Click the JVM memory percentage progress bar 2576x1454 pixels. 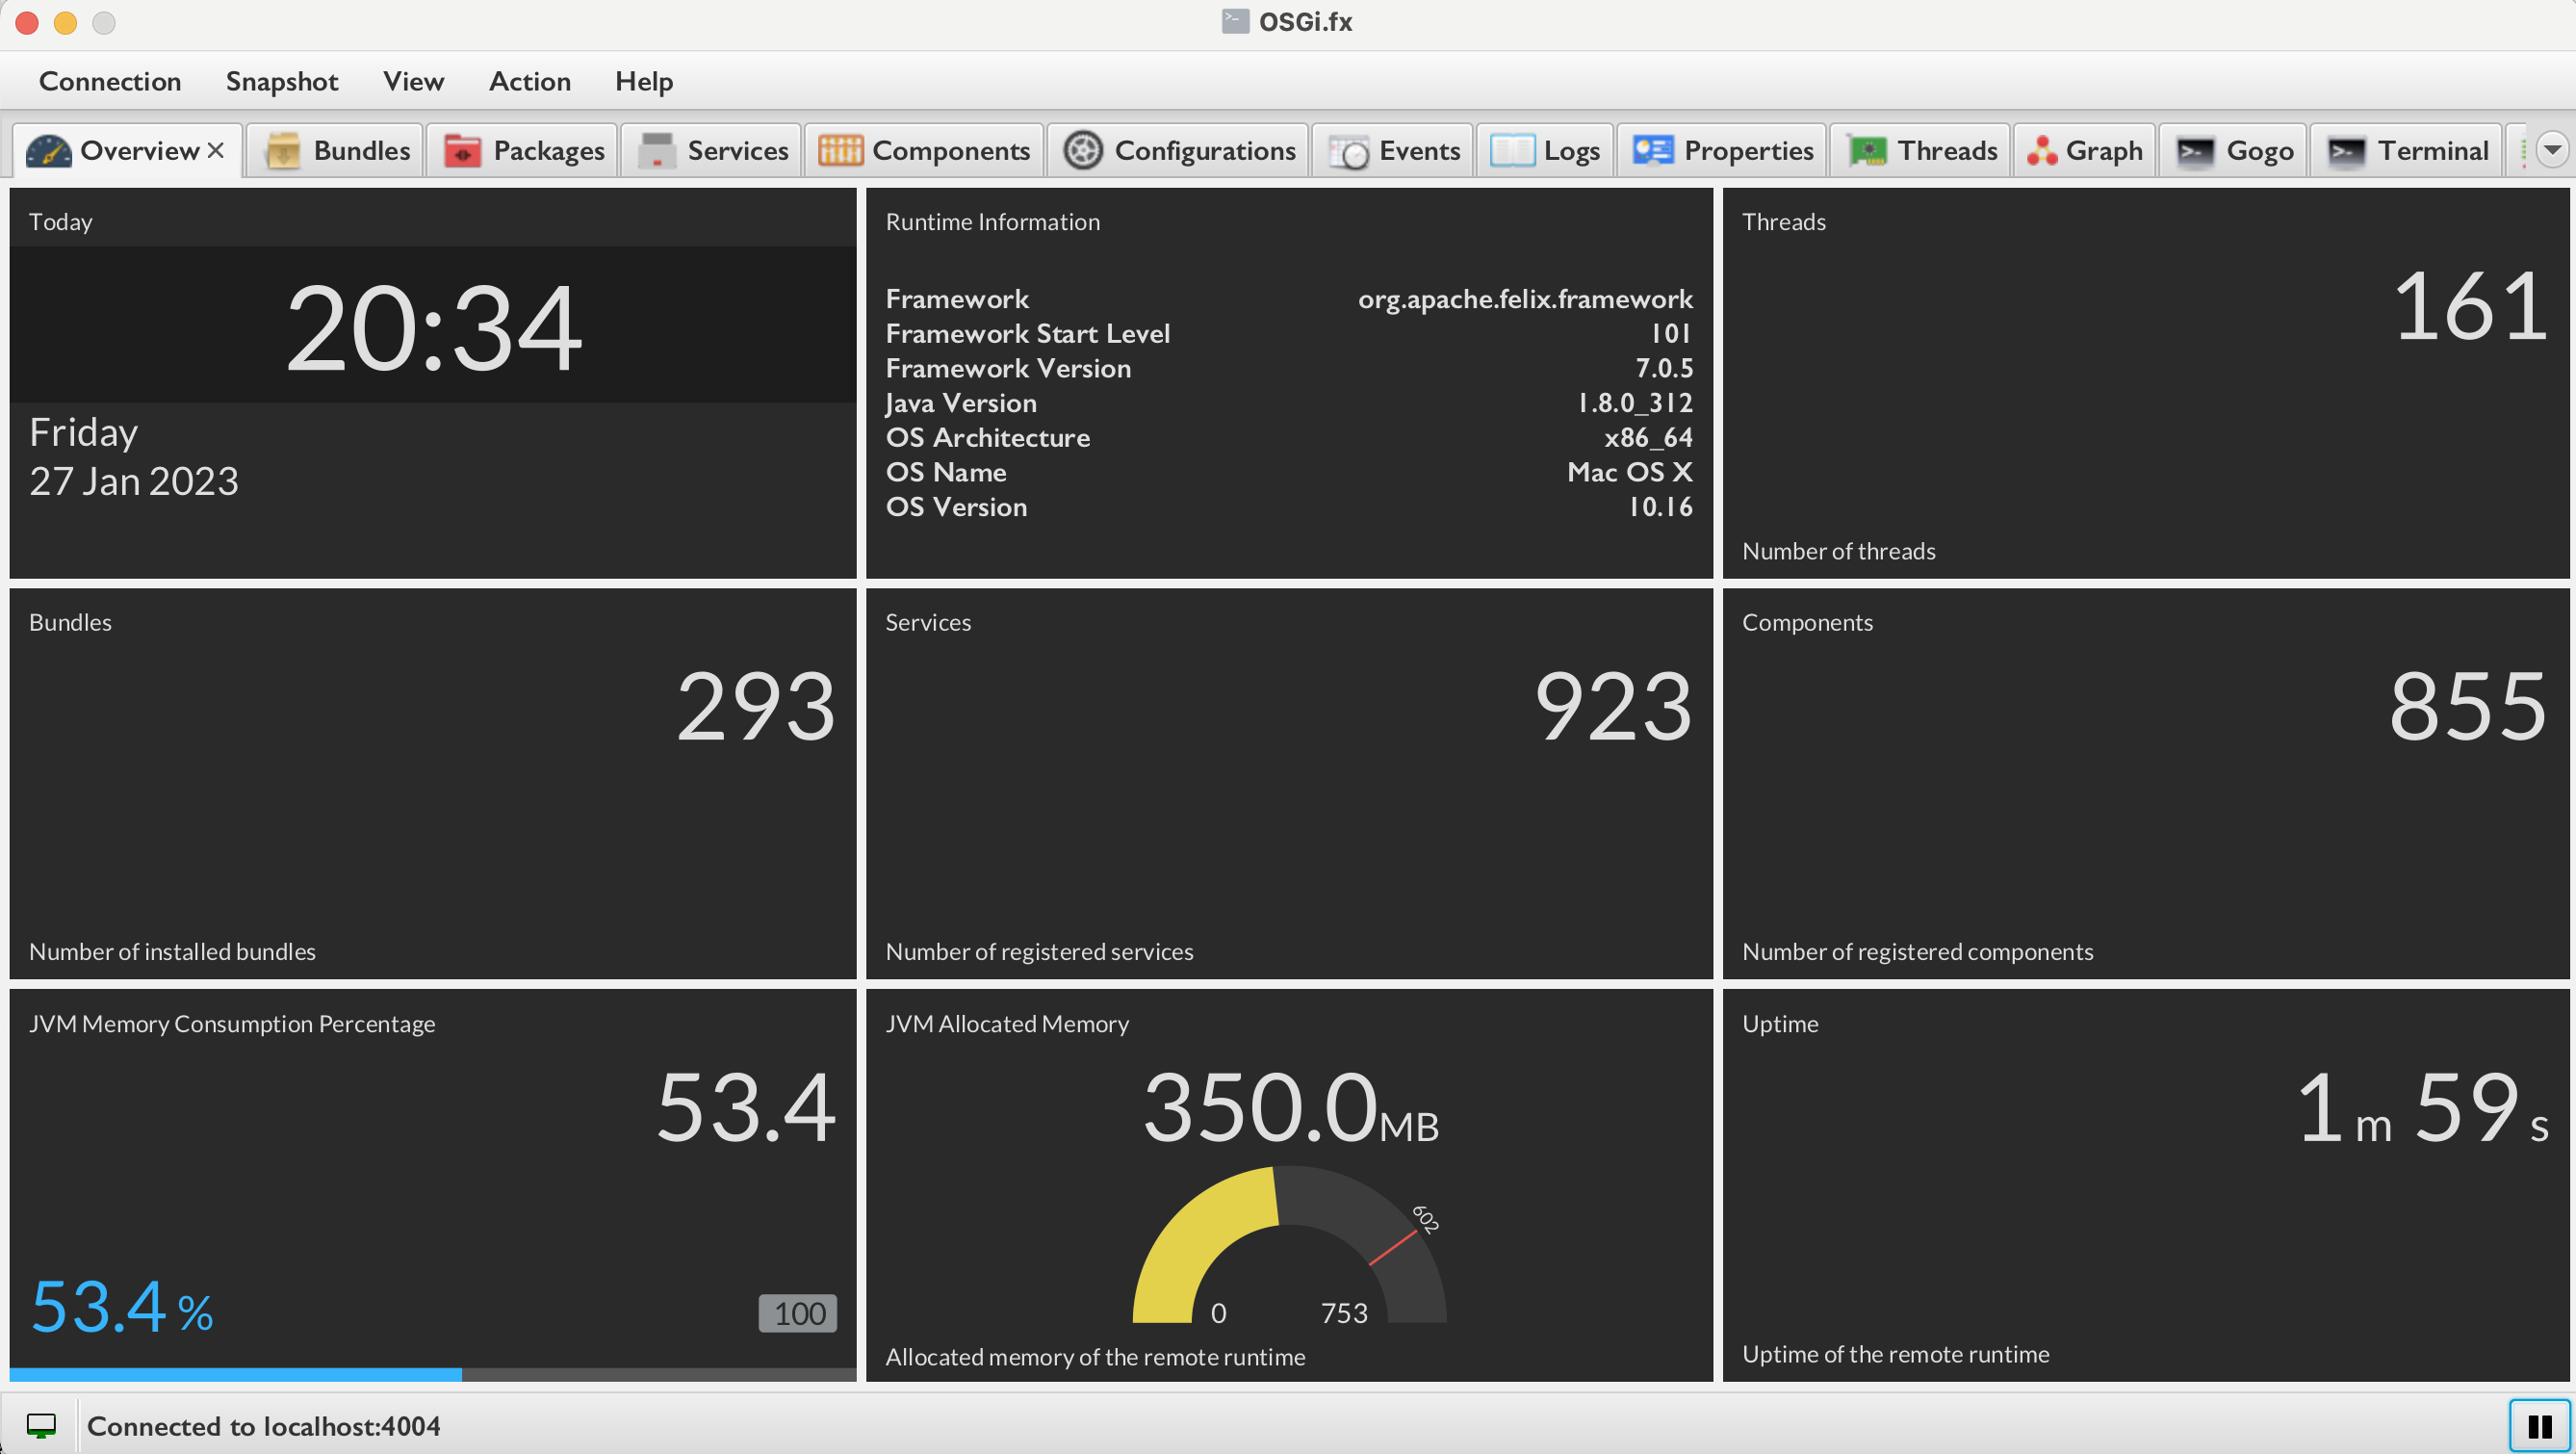click(x=432, y=1375)
